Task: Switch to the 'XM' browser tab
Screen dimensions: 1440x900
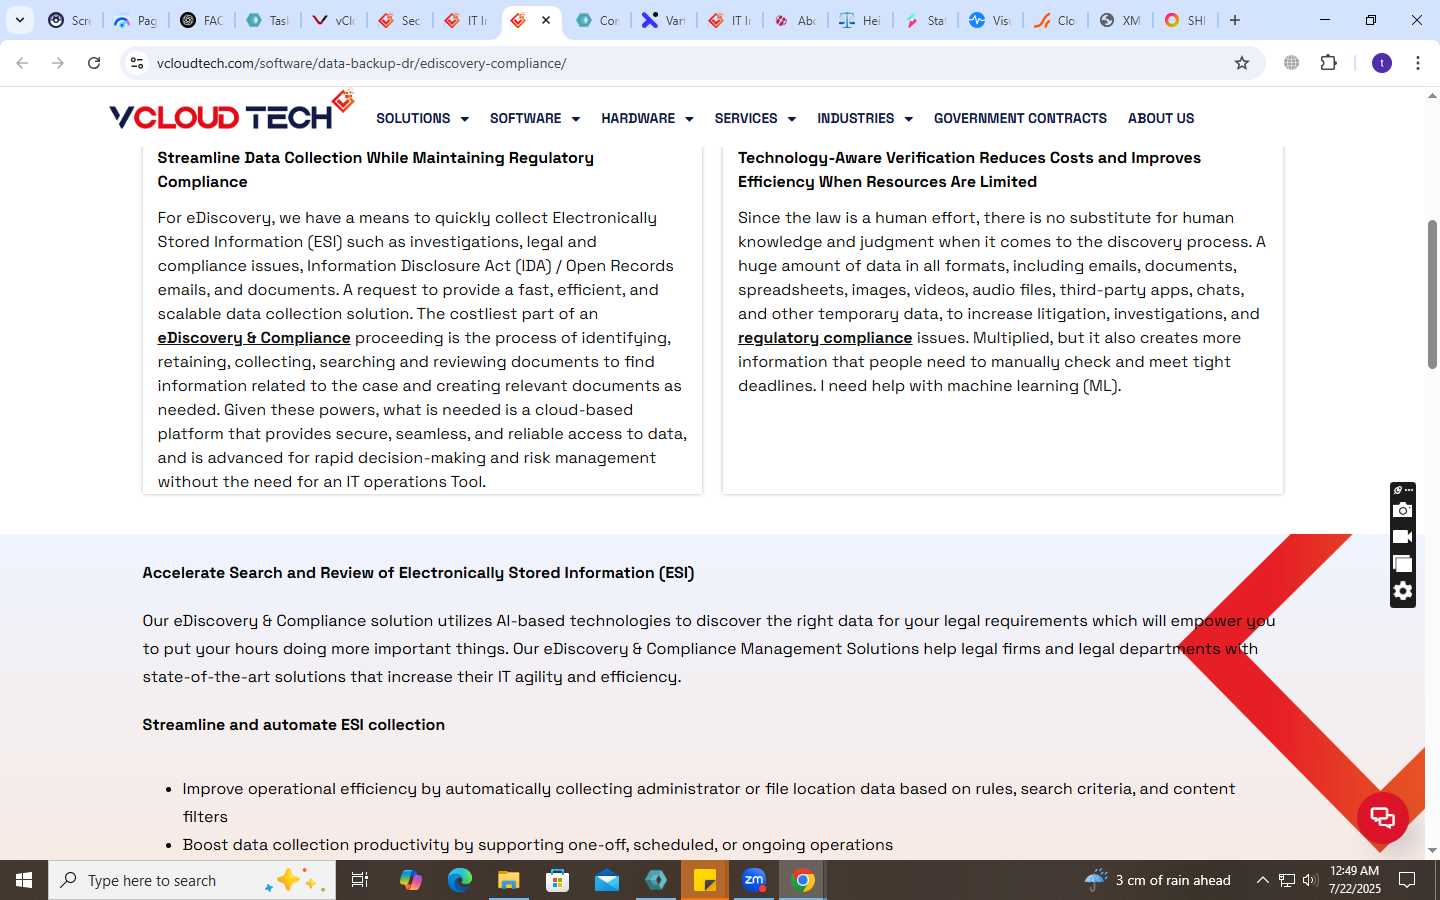Action: (x=1120, y=20)
